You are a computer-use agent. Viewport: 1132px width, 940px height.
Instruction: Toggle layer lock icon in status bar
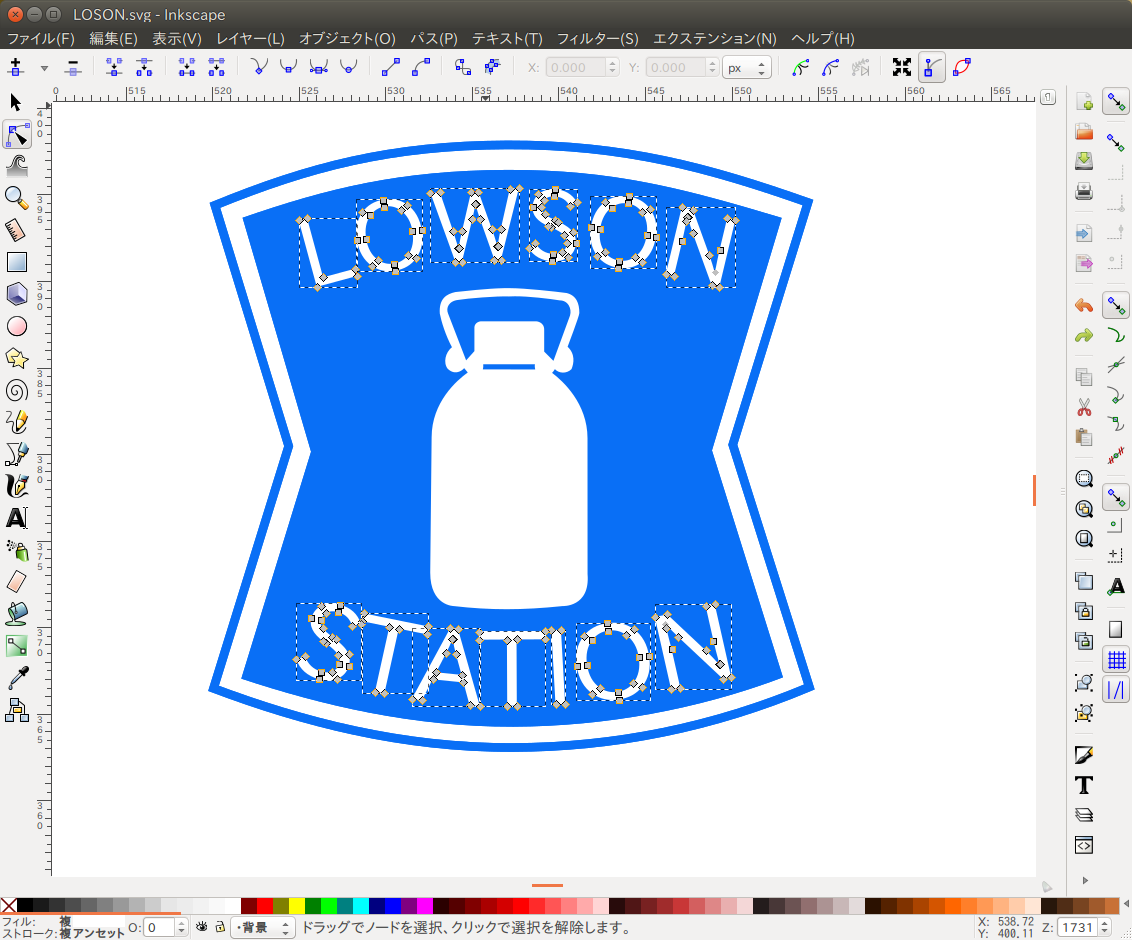(220, 926)
